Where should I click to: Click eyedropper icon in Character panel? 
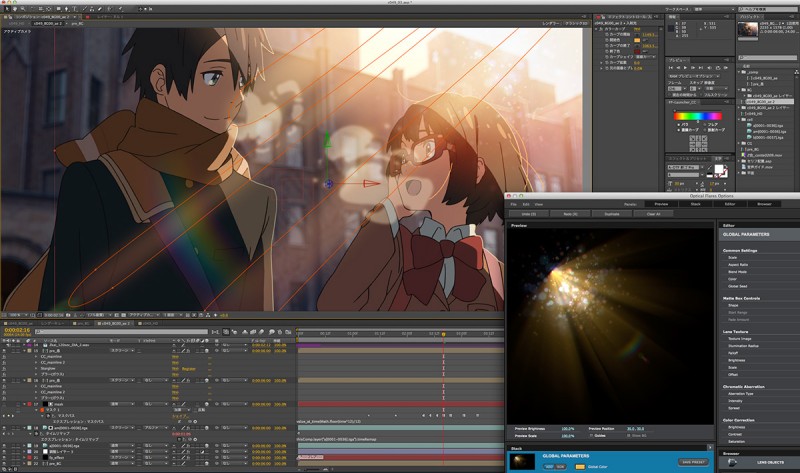[710, 167]
